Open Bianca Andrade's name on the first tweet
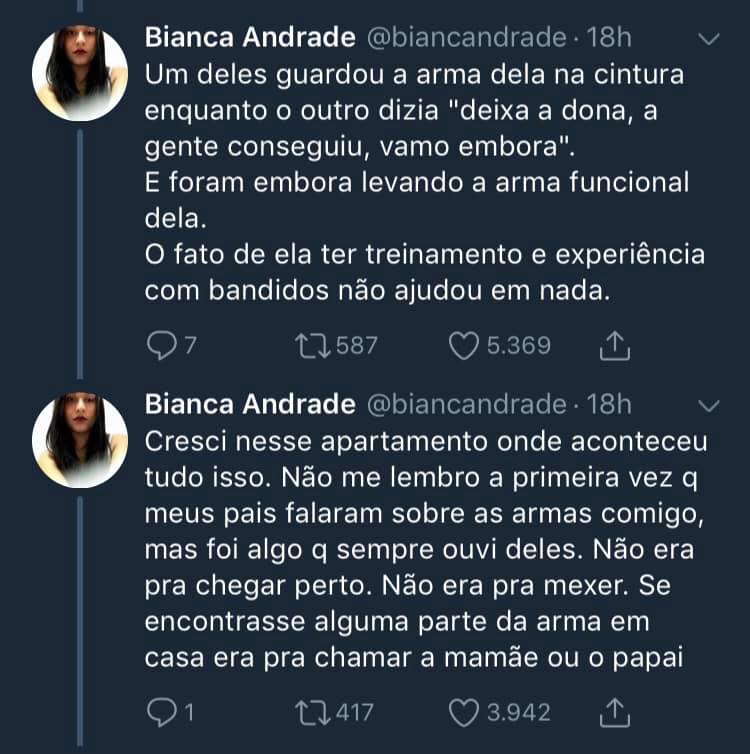Image resolution: width=750 pixels, height=754 pixels. [250, 38]
